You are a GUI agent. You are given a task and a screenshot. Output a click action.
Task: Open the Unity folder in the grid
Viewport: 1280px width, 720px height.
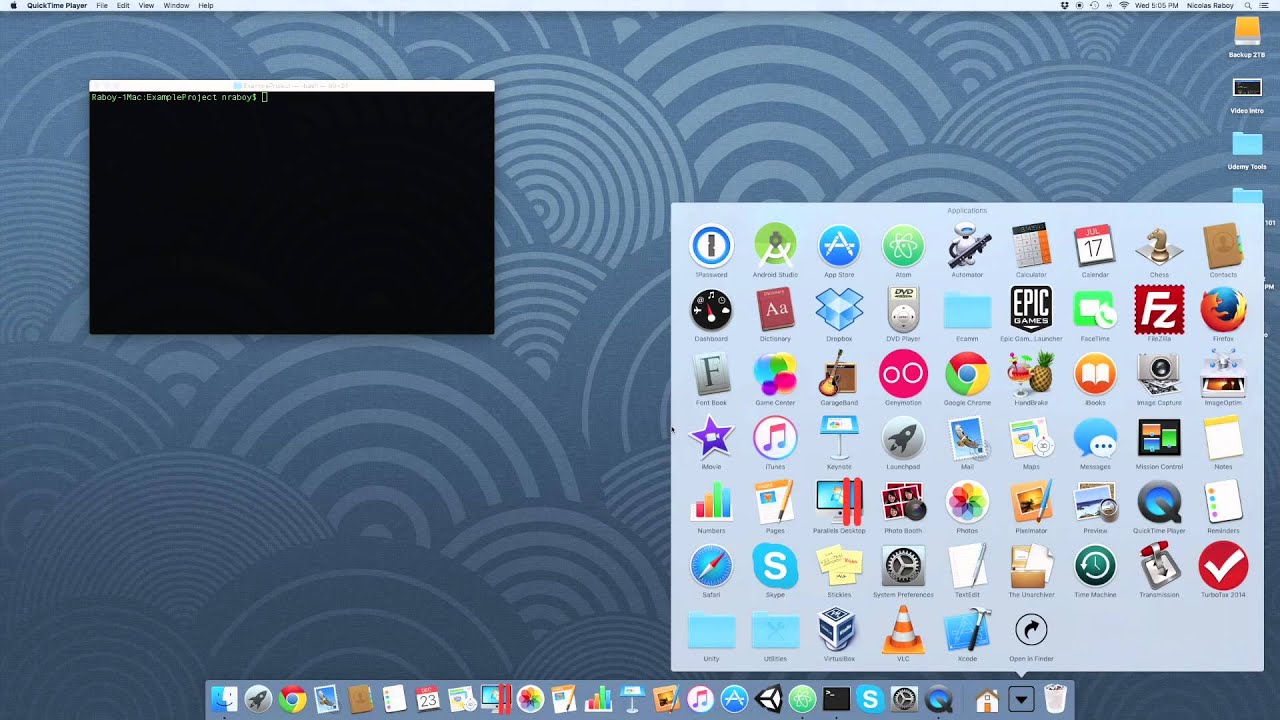pyautogui.click(x=711, y=632)
